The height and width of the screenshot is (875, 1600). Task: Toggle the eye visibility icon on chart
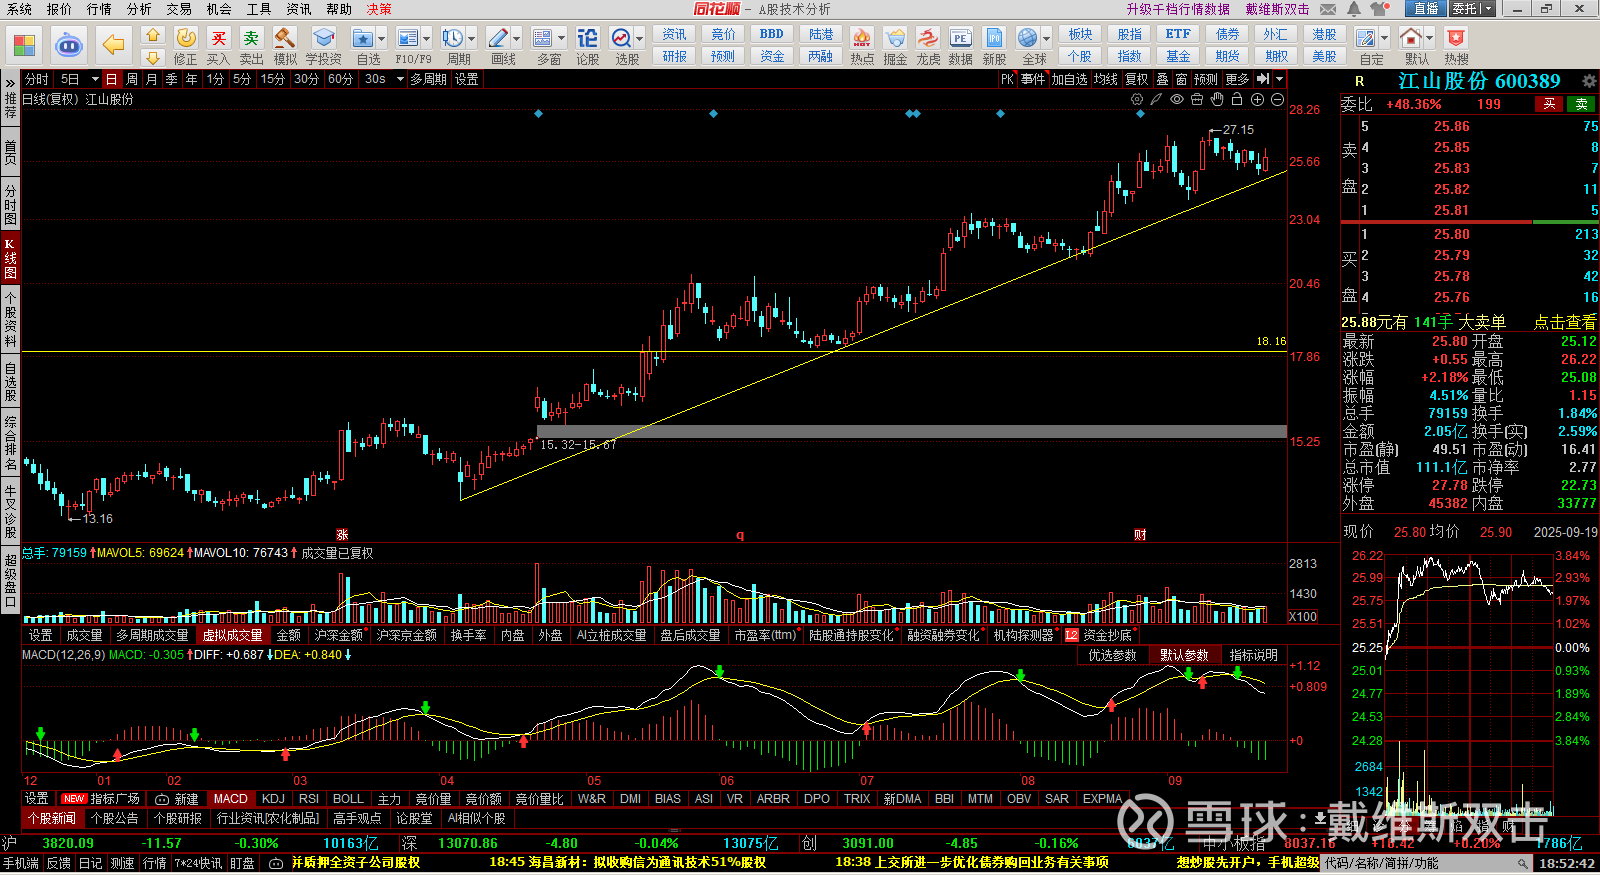[1177, 99]
